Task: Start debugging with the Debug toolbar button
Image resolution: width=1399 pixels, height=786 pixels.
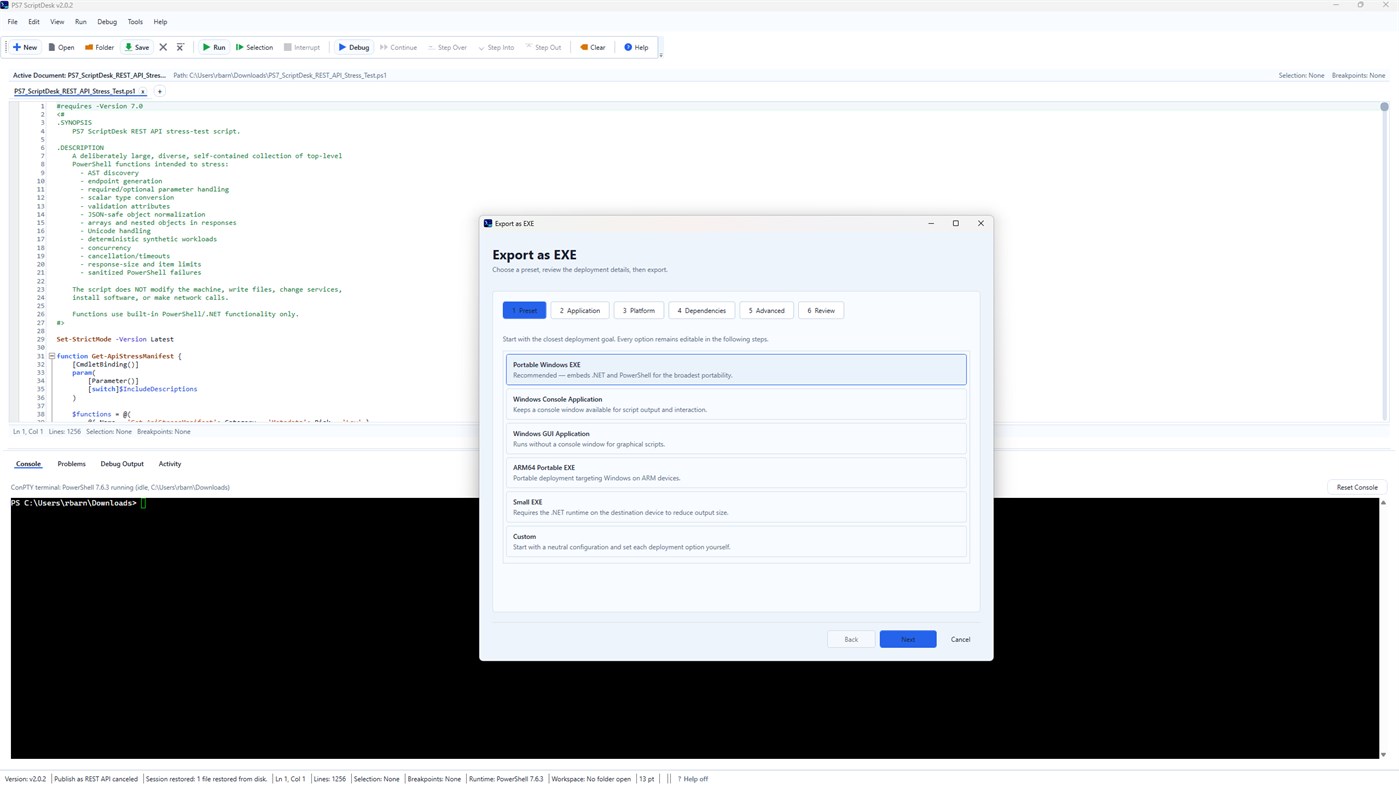Action: (x=354, y=47)
